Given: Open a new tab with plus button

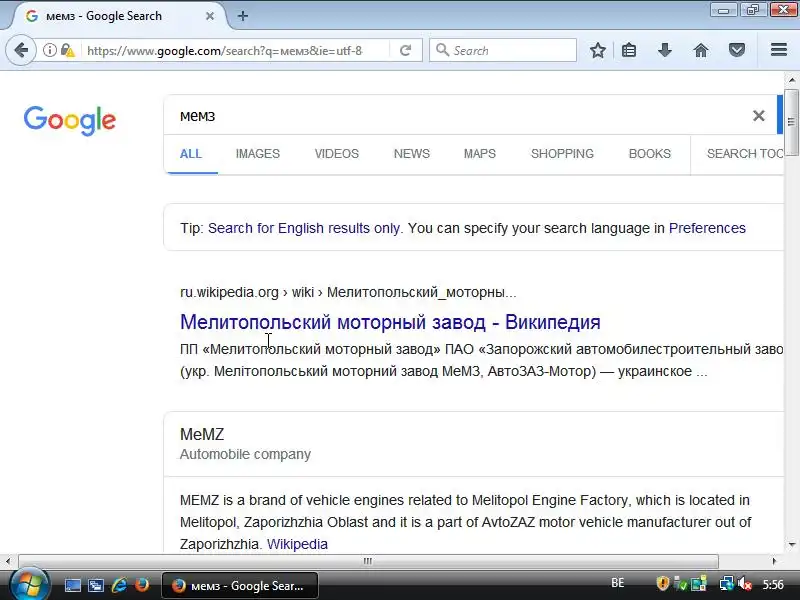Looking at the screenshot, I should [x=243, y=16].
